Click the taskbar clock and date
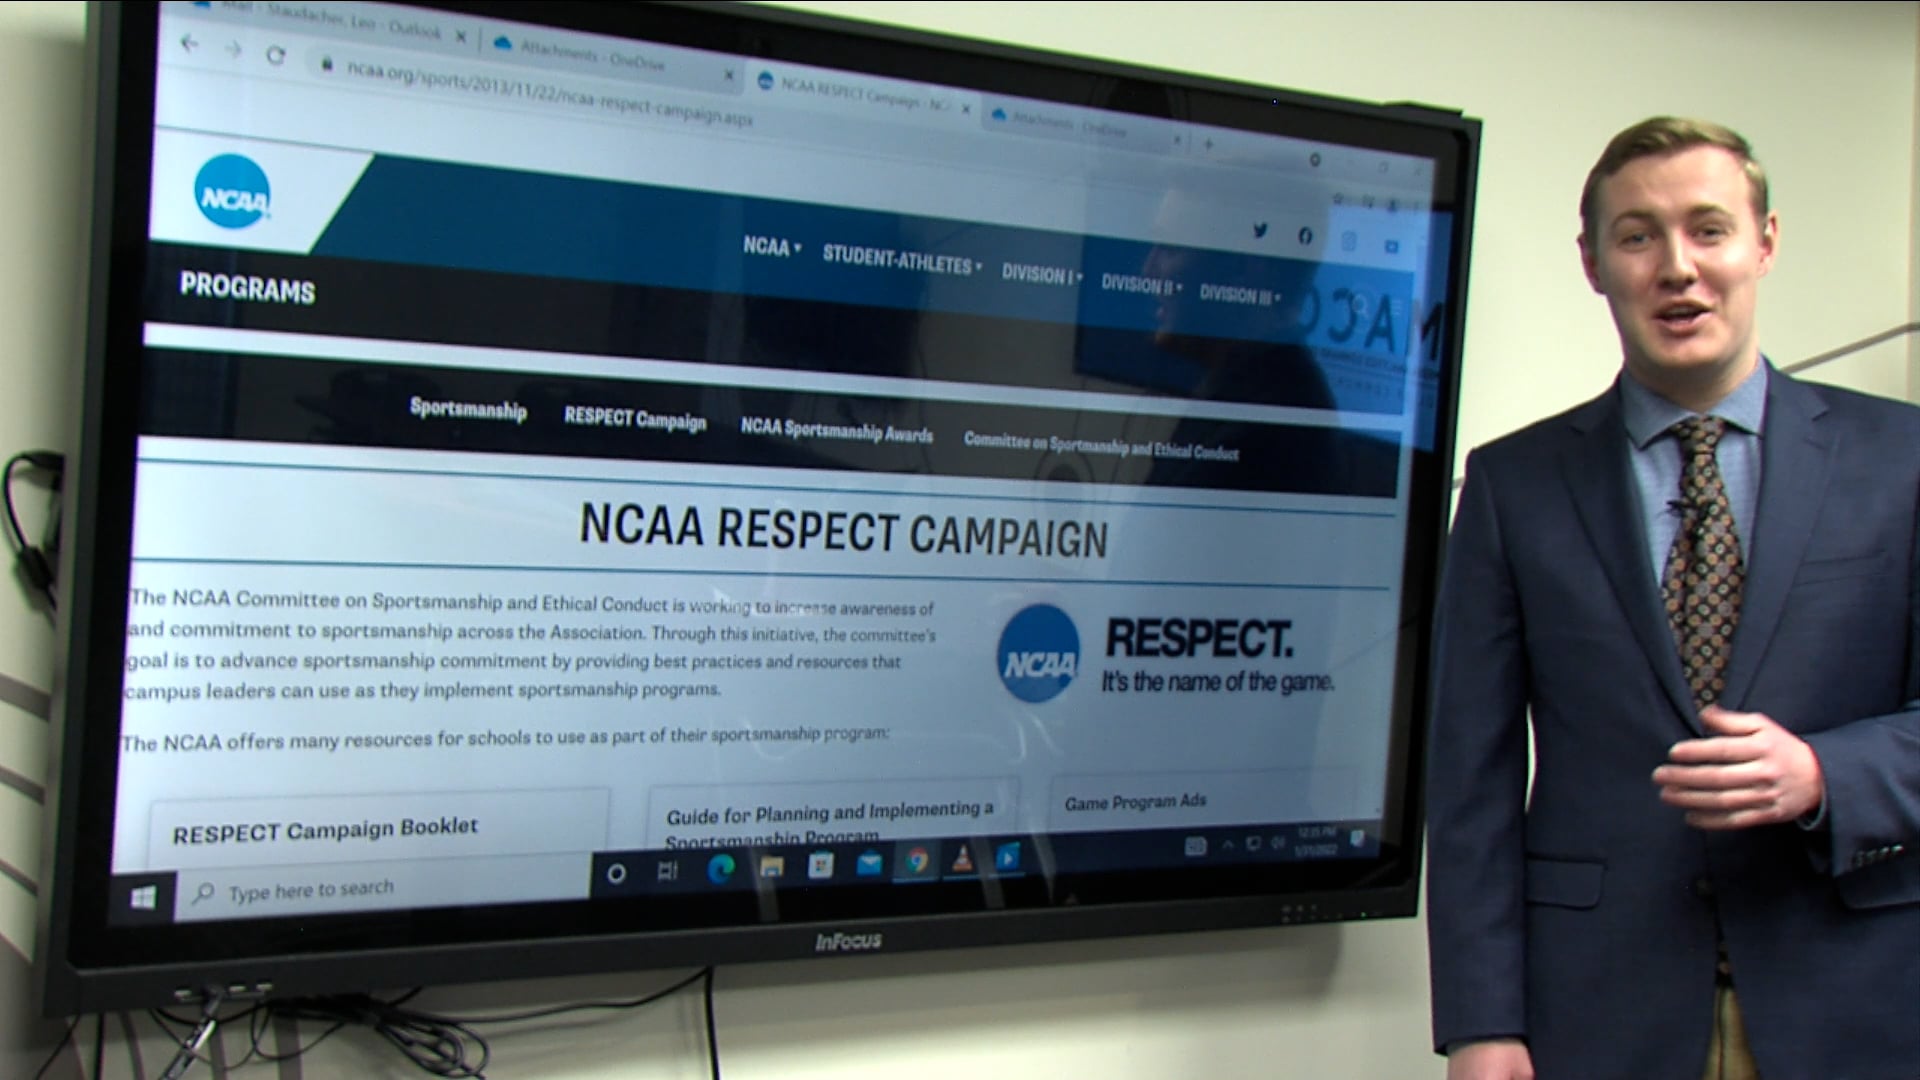Viewport: 1920px width, 1080px height. [1316, 841]
